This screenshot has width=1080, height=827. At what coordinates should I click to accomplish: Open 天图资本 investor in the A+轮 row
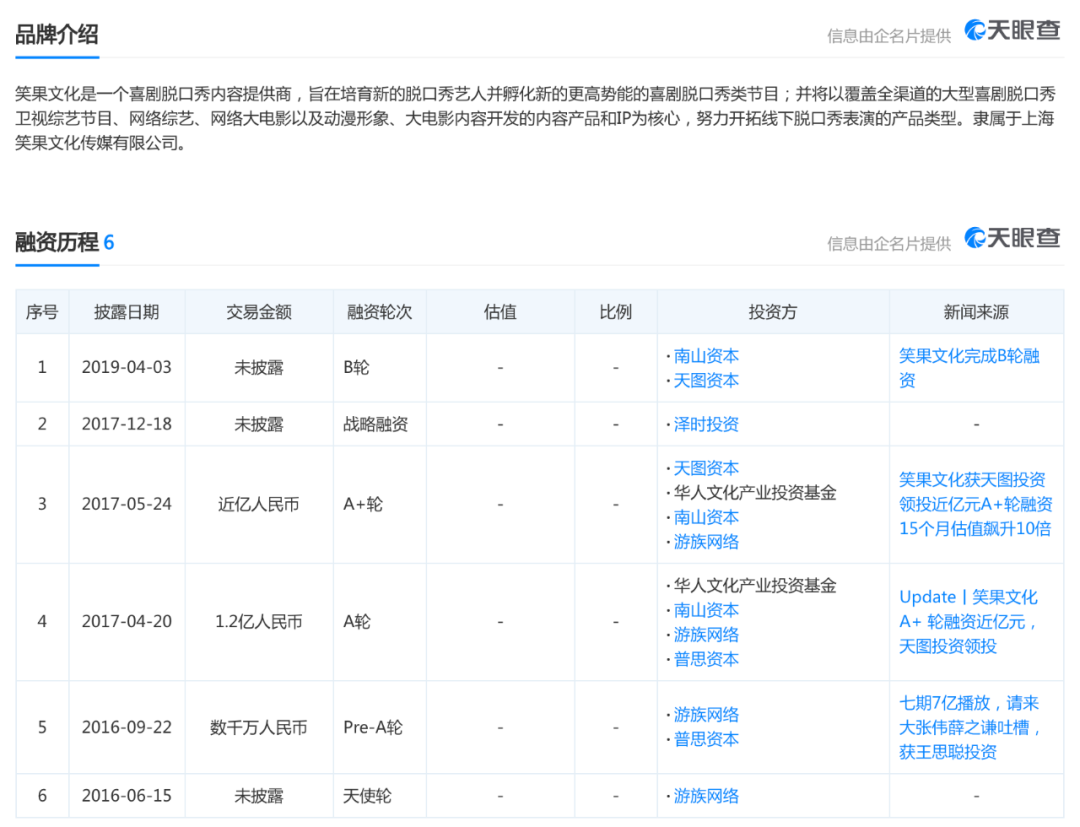(706, 468)
